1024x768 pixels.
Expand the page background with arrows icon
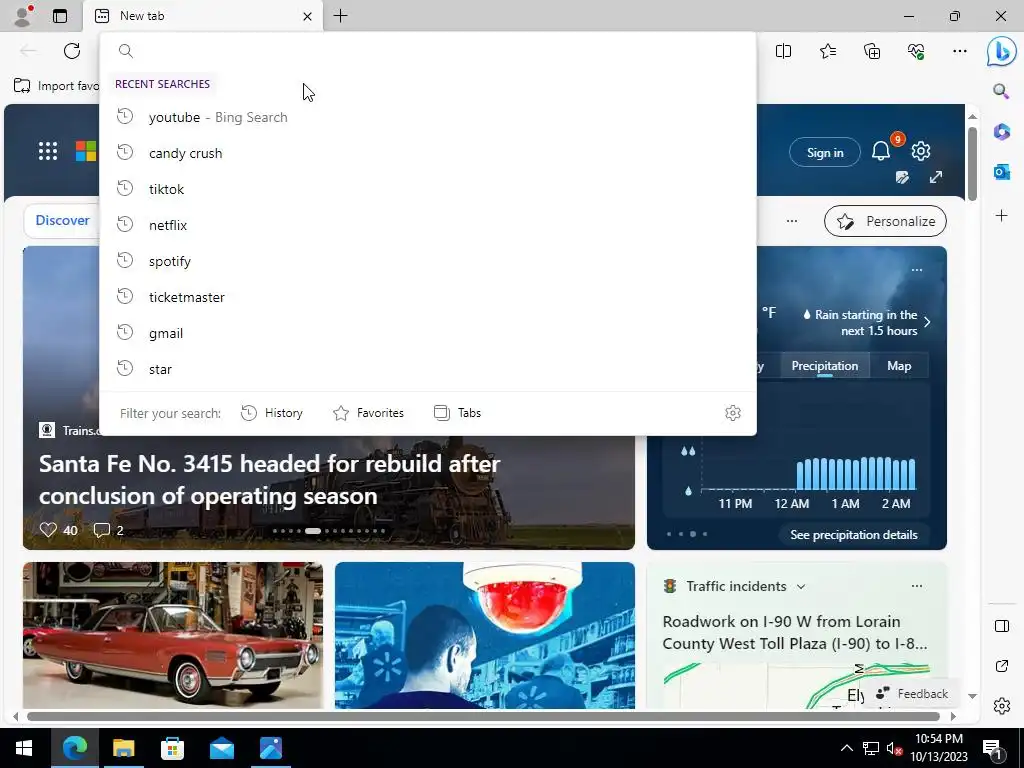(936, 177)
